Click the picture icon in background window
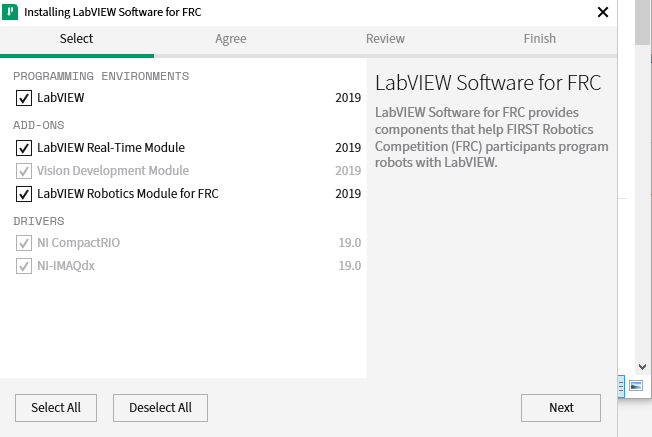This screenshot has width=652, height=437. [x=636, y=386]
